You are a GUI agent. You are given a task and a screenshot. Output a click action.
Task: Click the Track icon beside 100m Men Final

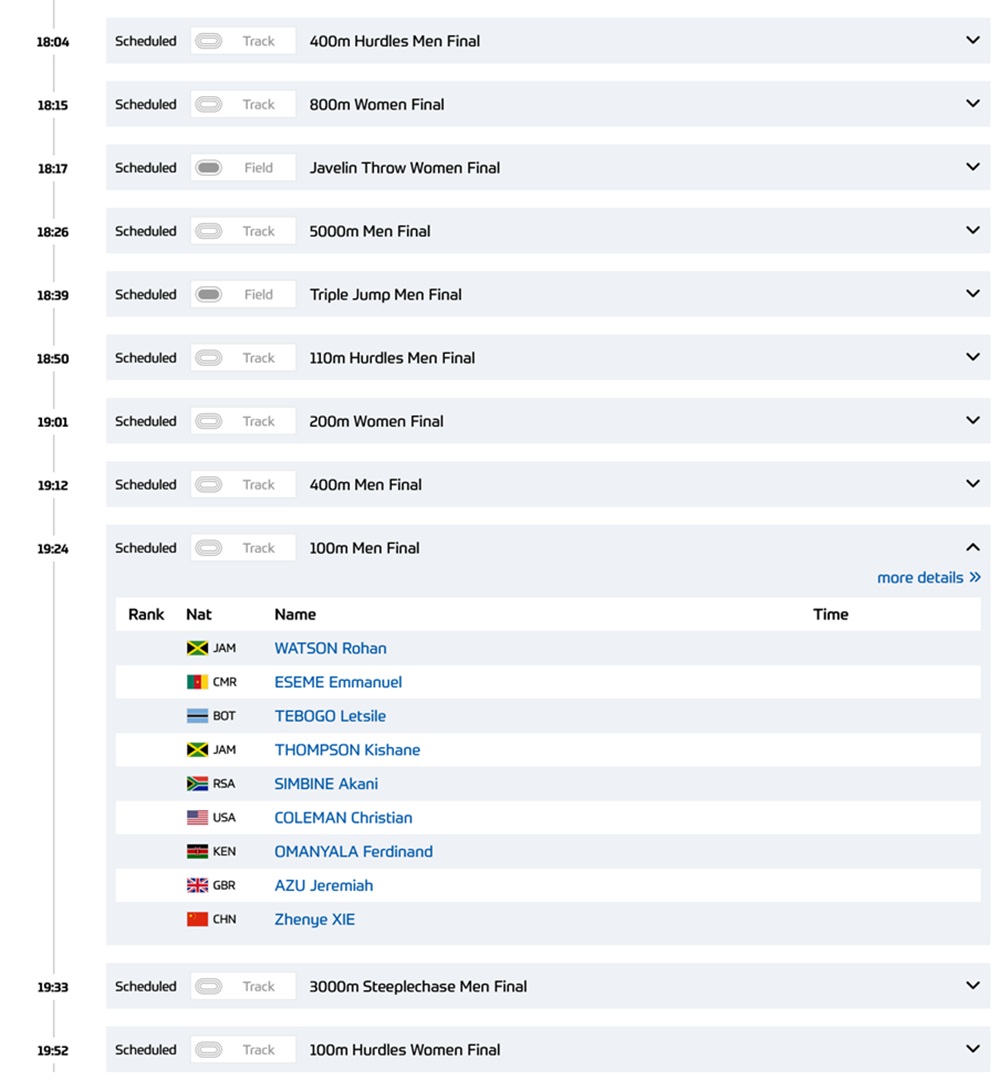tap(208, 548)
